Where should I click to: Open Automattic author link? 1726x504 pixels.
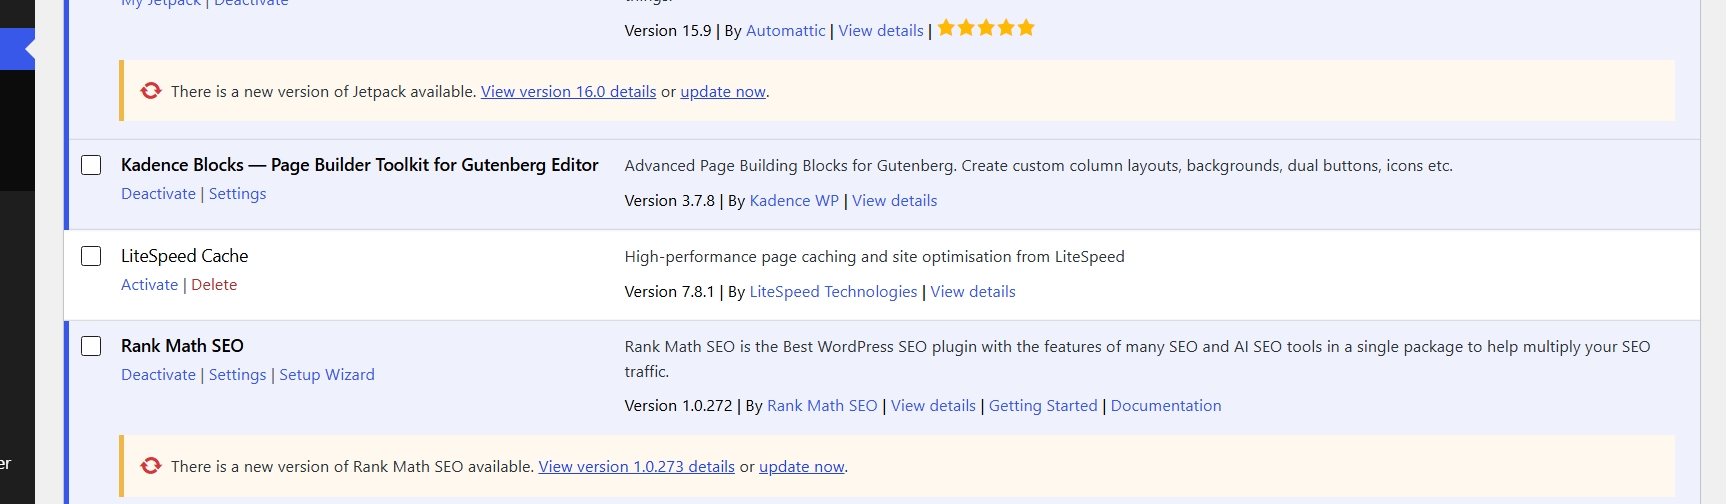[x=786, y=31]
